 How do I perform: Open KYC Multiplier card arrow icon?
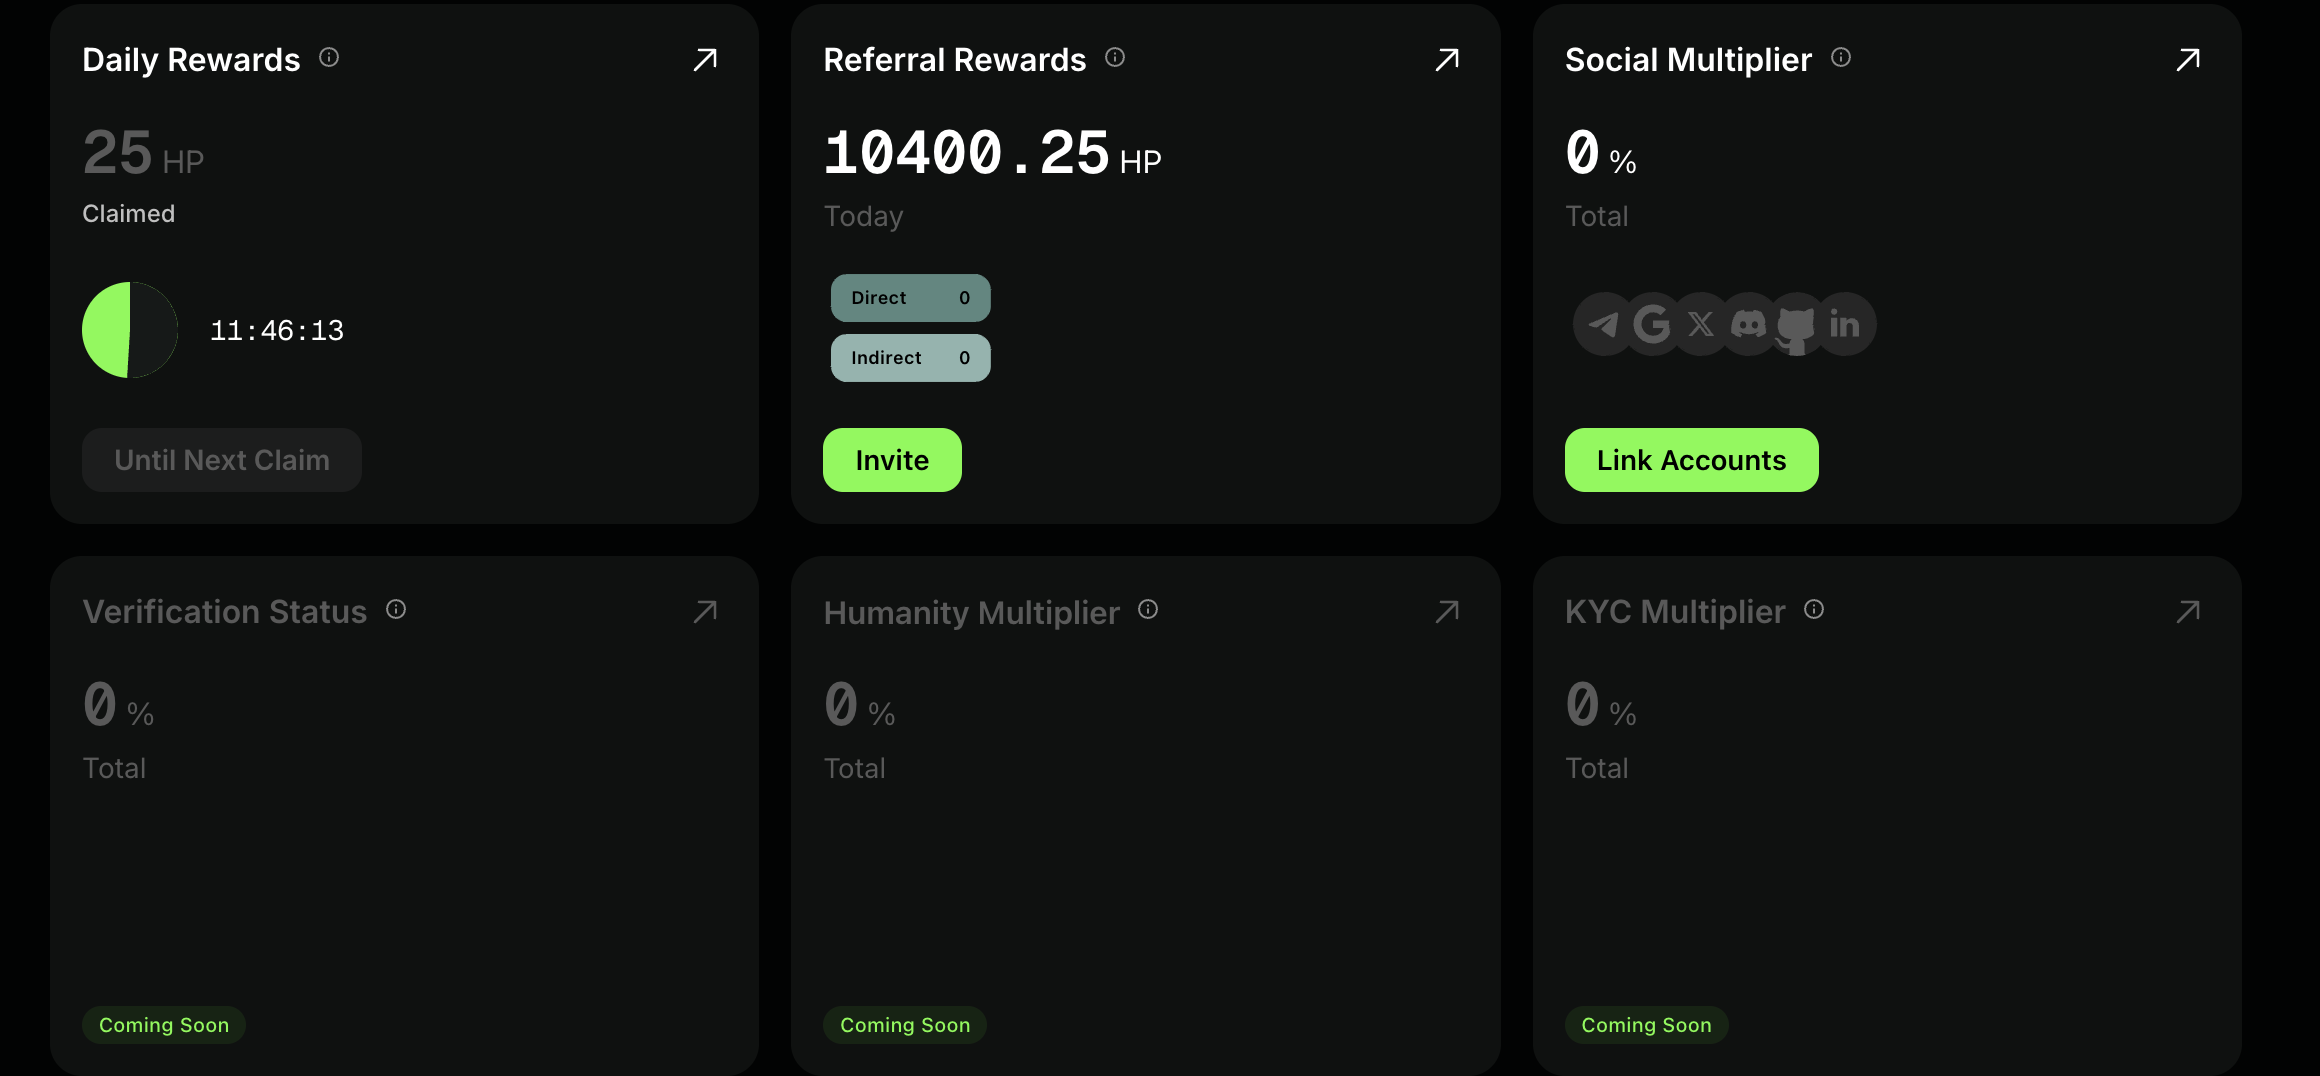2188,612
